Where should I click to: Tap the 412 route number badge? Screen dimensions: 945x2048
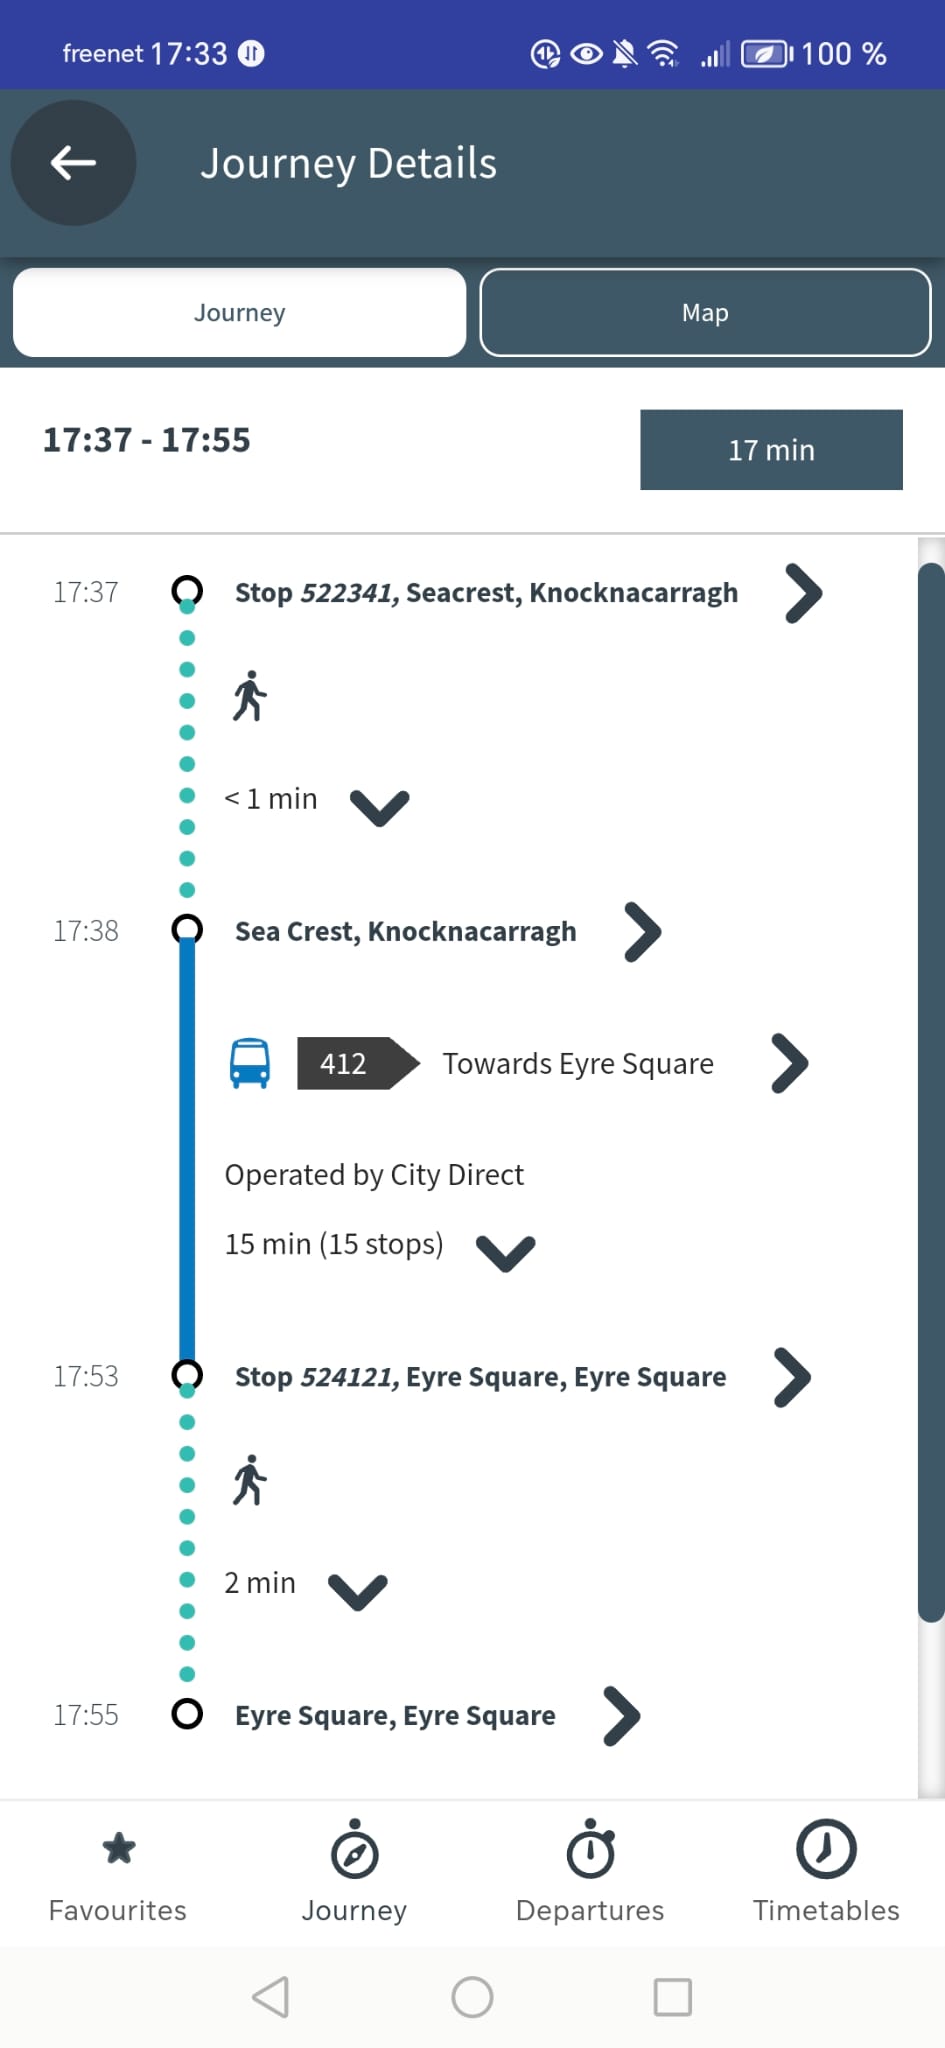345,1063
